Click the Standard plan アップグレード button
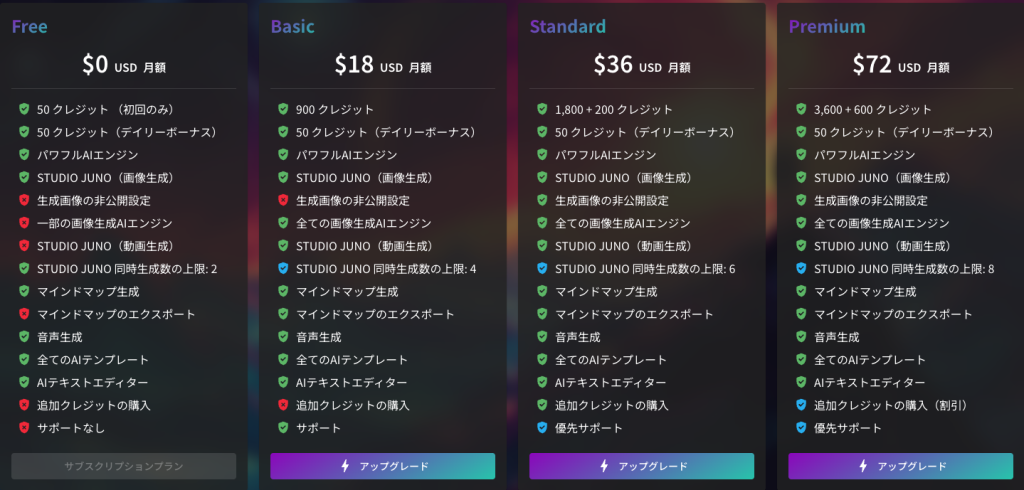The image size is (1024, 490). (x=641, y=466)
